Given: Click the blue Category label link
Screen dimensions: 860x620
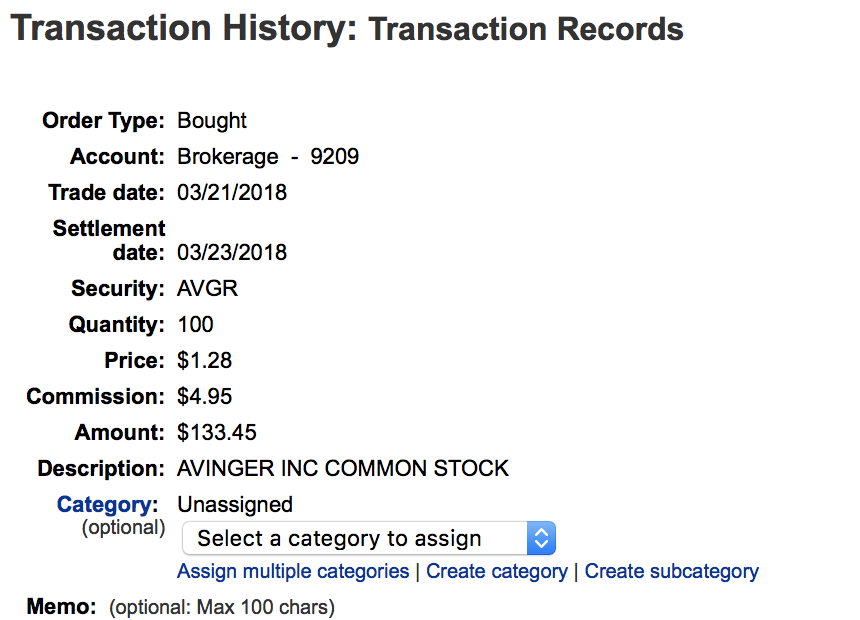Looking at the screenshot, I should tap(108, 505).
